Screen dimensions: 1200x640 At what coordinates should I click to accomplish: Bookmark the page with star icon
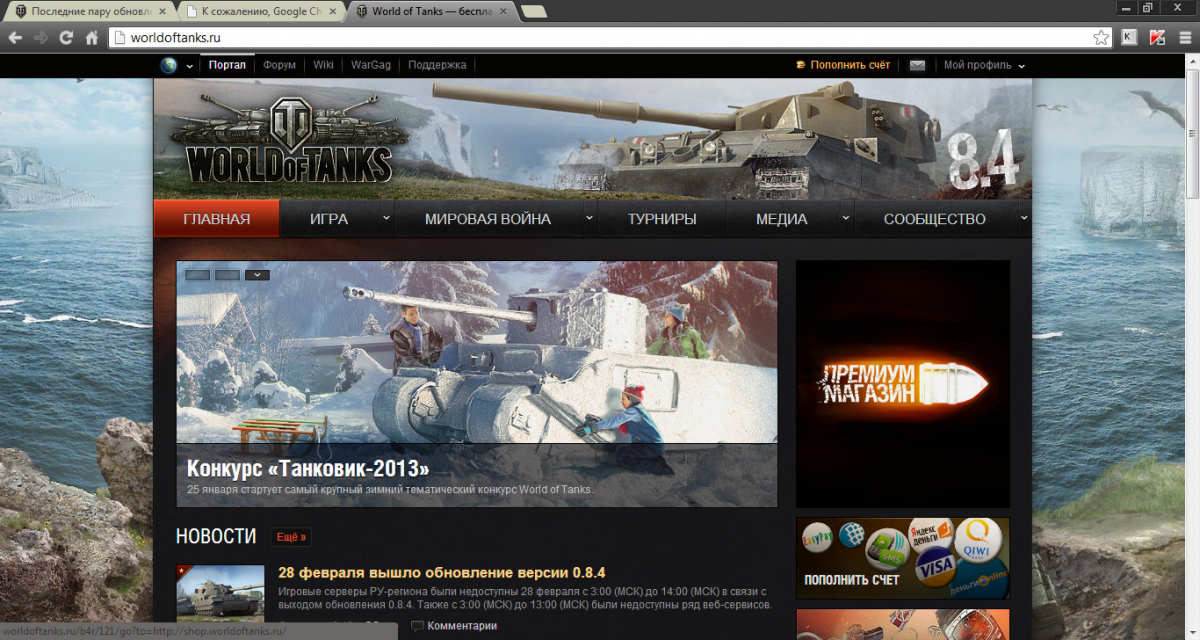pyautogui.click(x=1101, y=38)
